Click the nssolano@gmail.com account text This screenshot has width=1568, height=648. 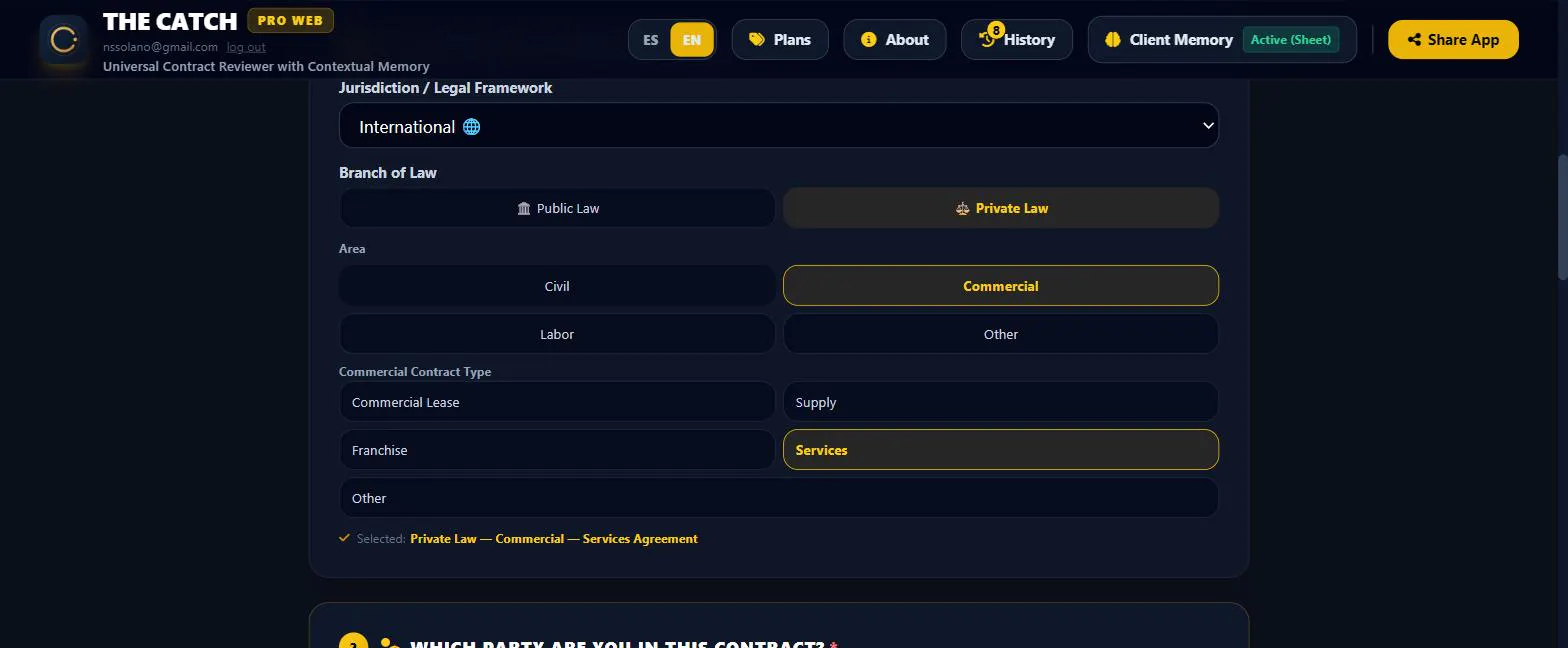tap(160, 47)
